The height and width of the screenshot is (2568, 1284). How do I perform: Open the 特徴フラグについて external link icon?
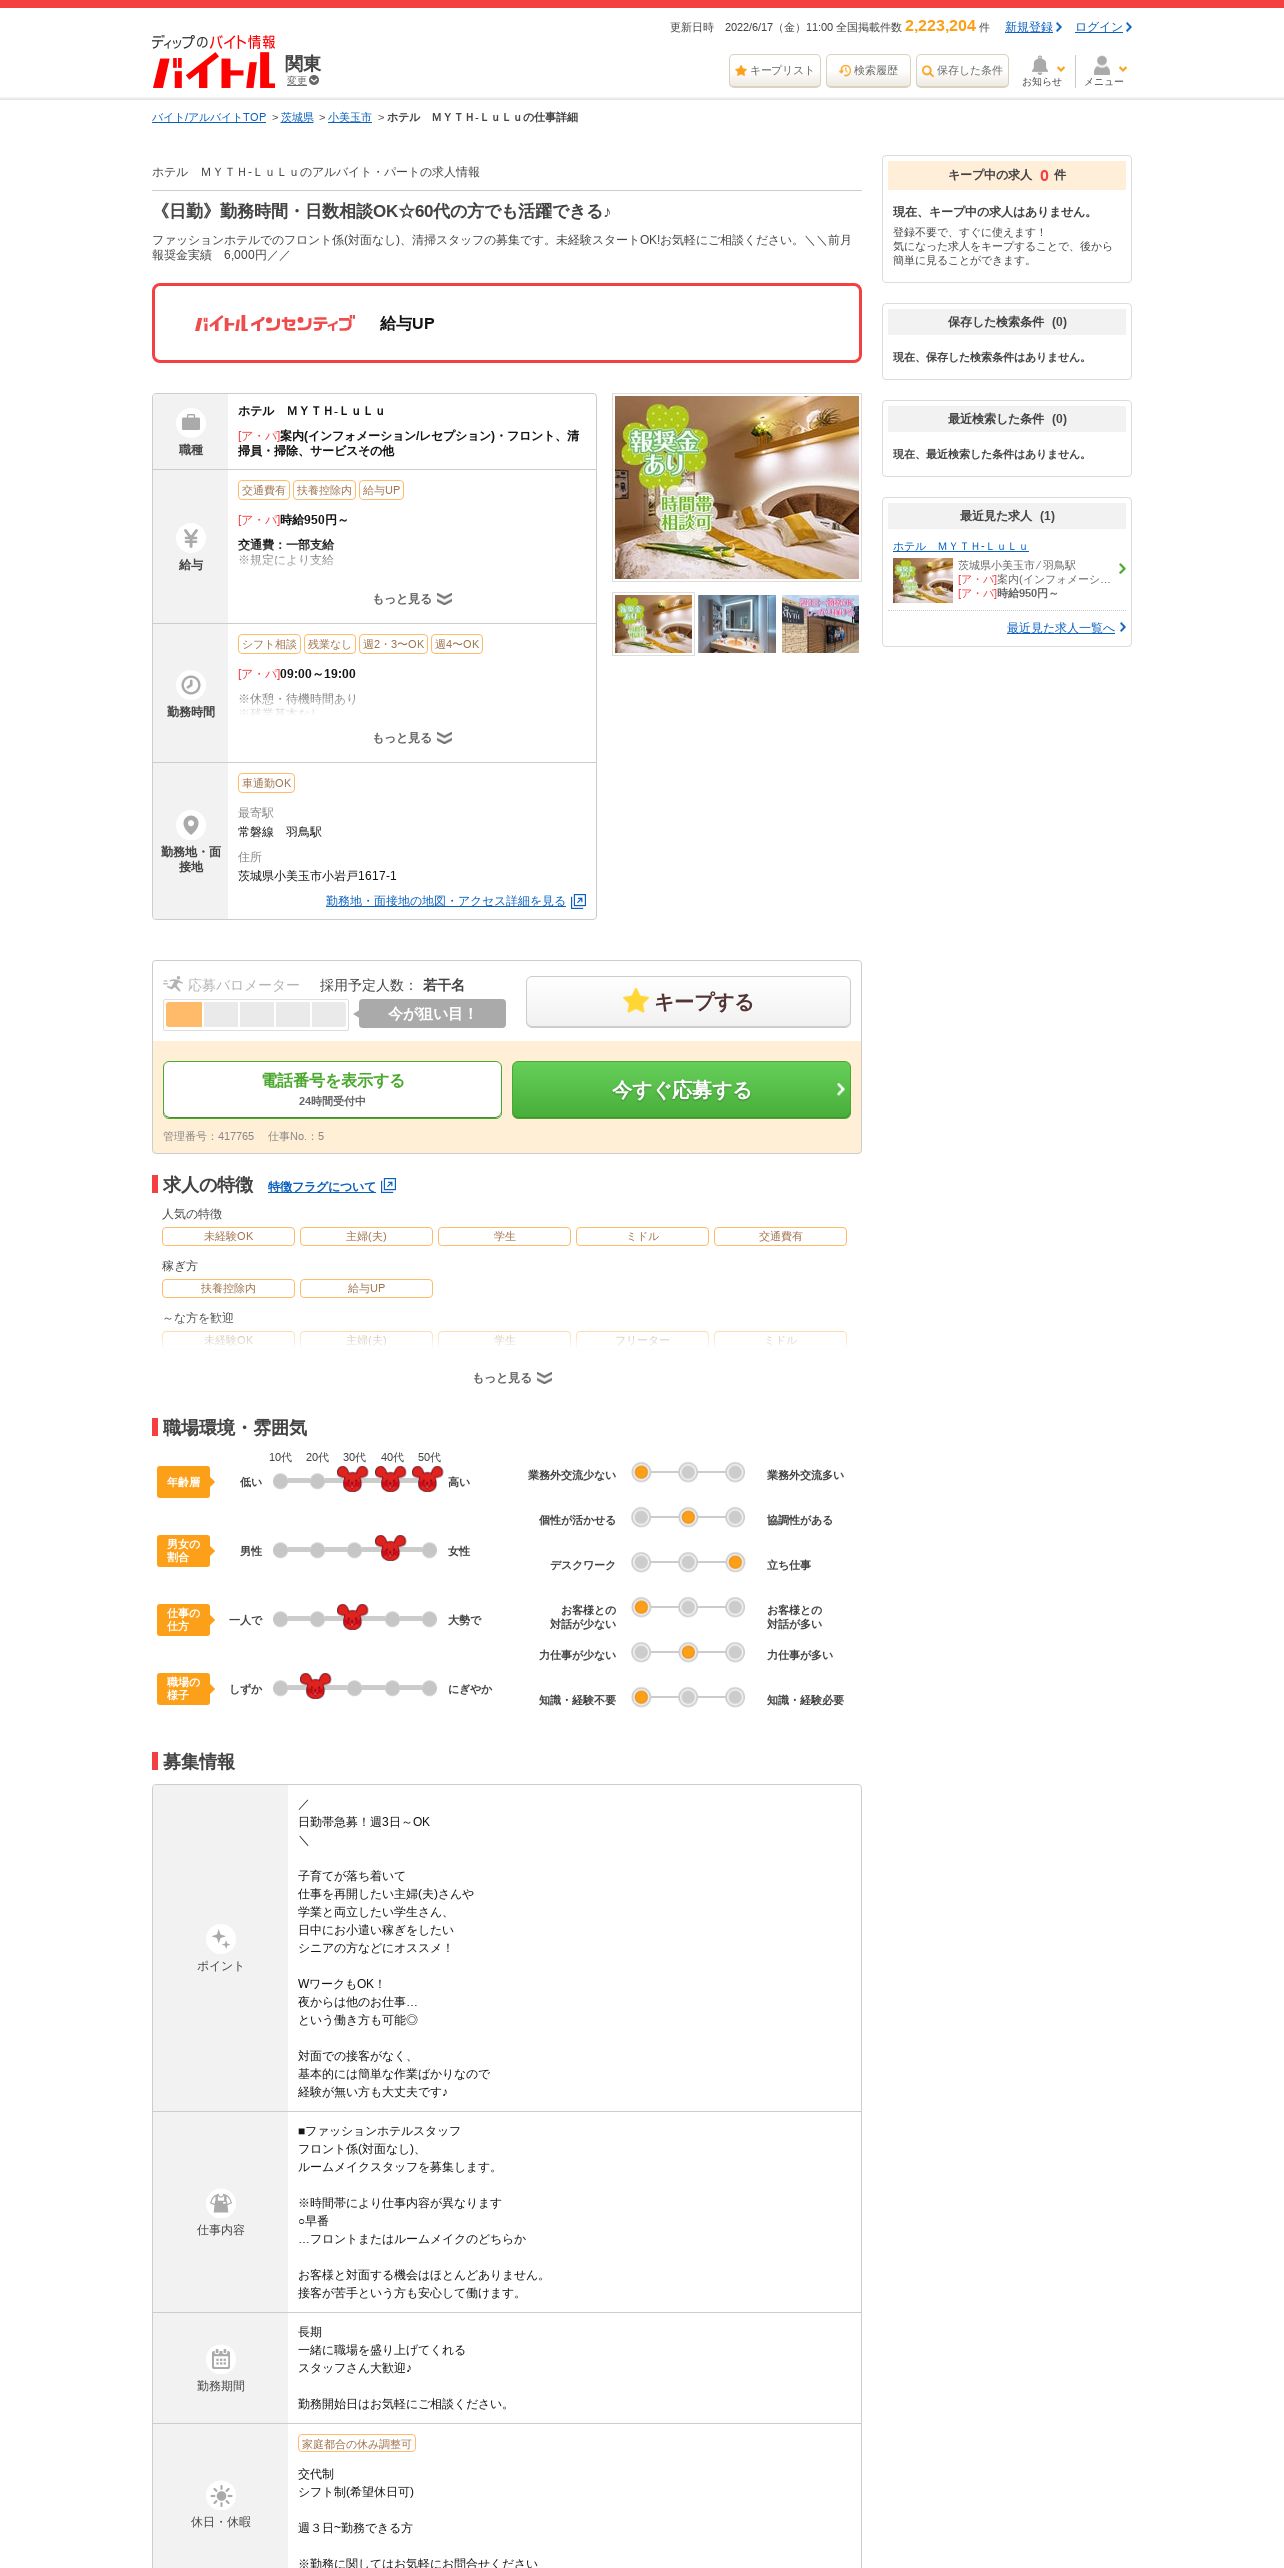(389, 1185)
